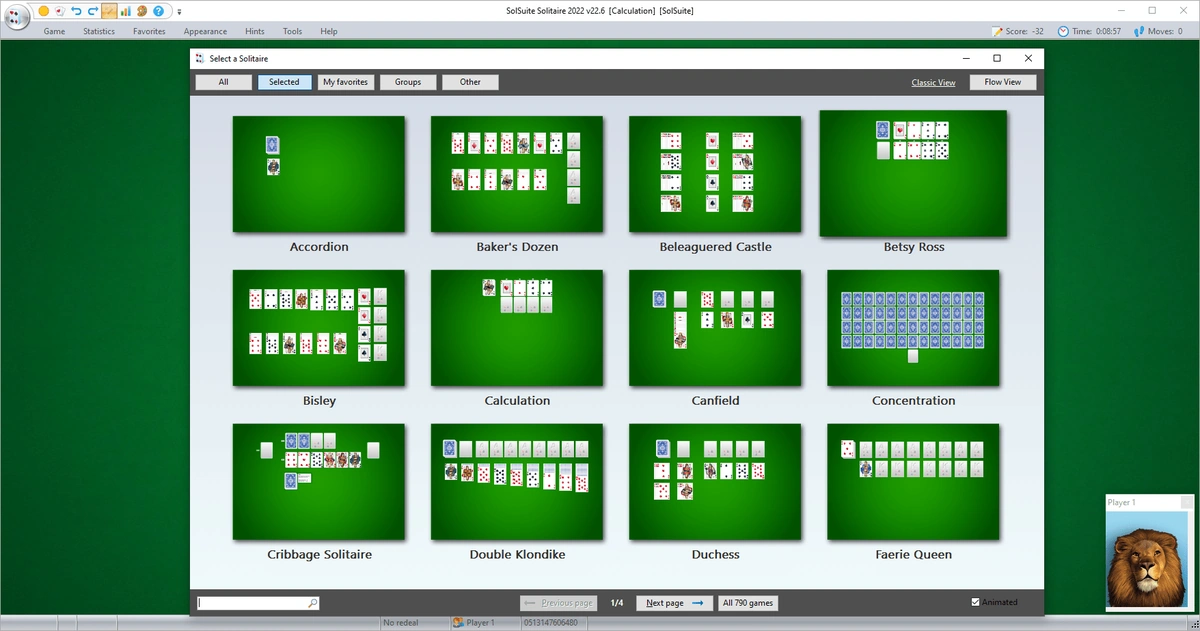Expand the quick access toolbar customize arrow
Viewport: 1200px width, 631px height.
[179, 12]
